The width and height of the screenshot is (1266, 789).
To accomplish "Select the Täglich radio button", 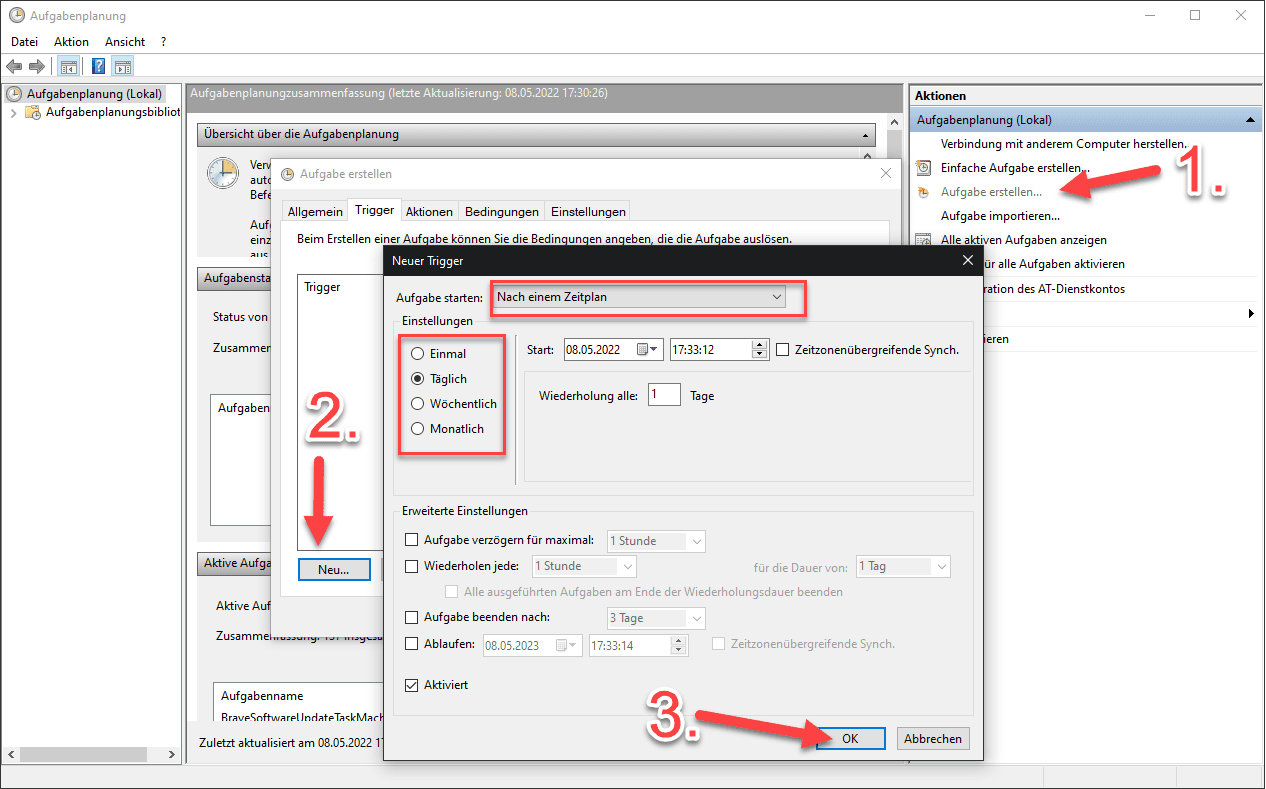I will [x=417, y=379].
